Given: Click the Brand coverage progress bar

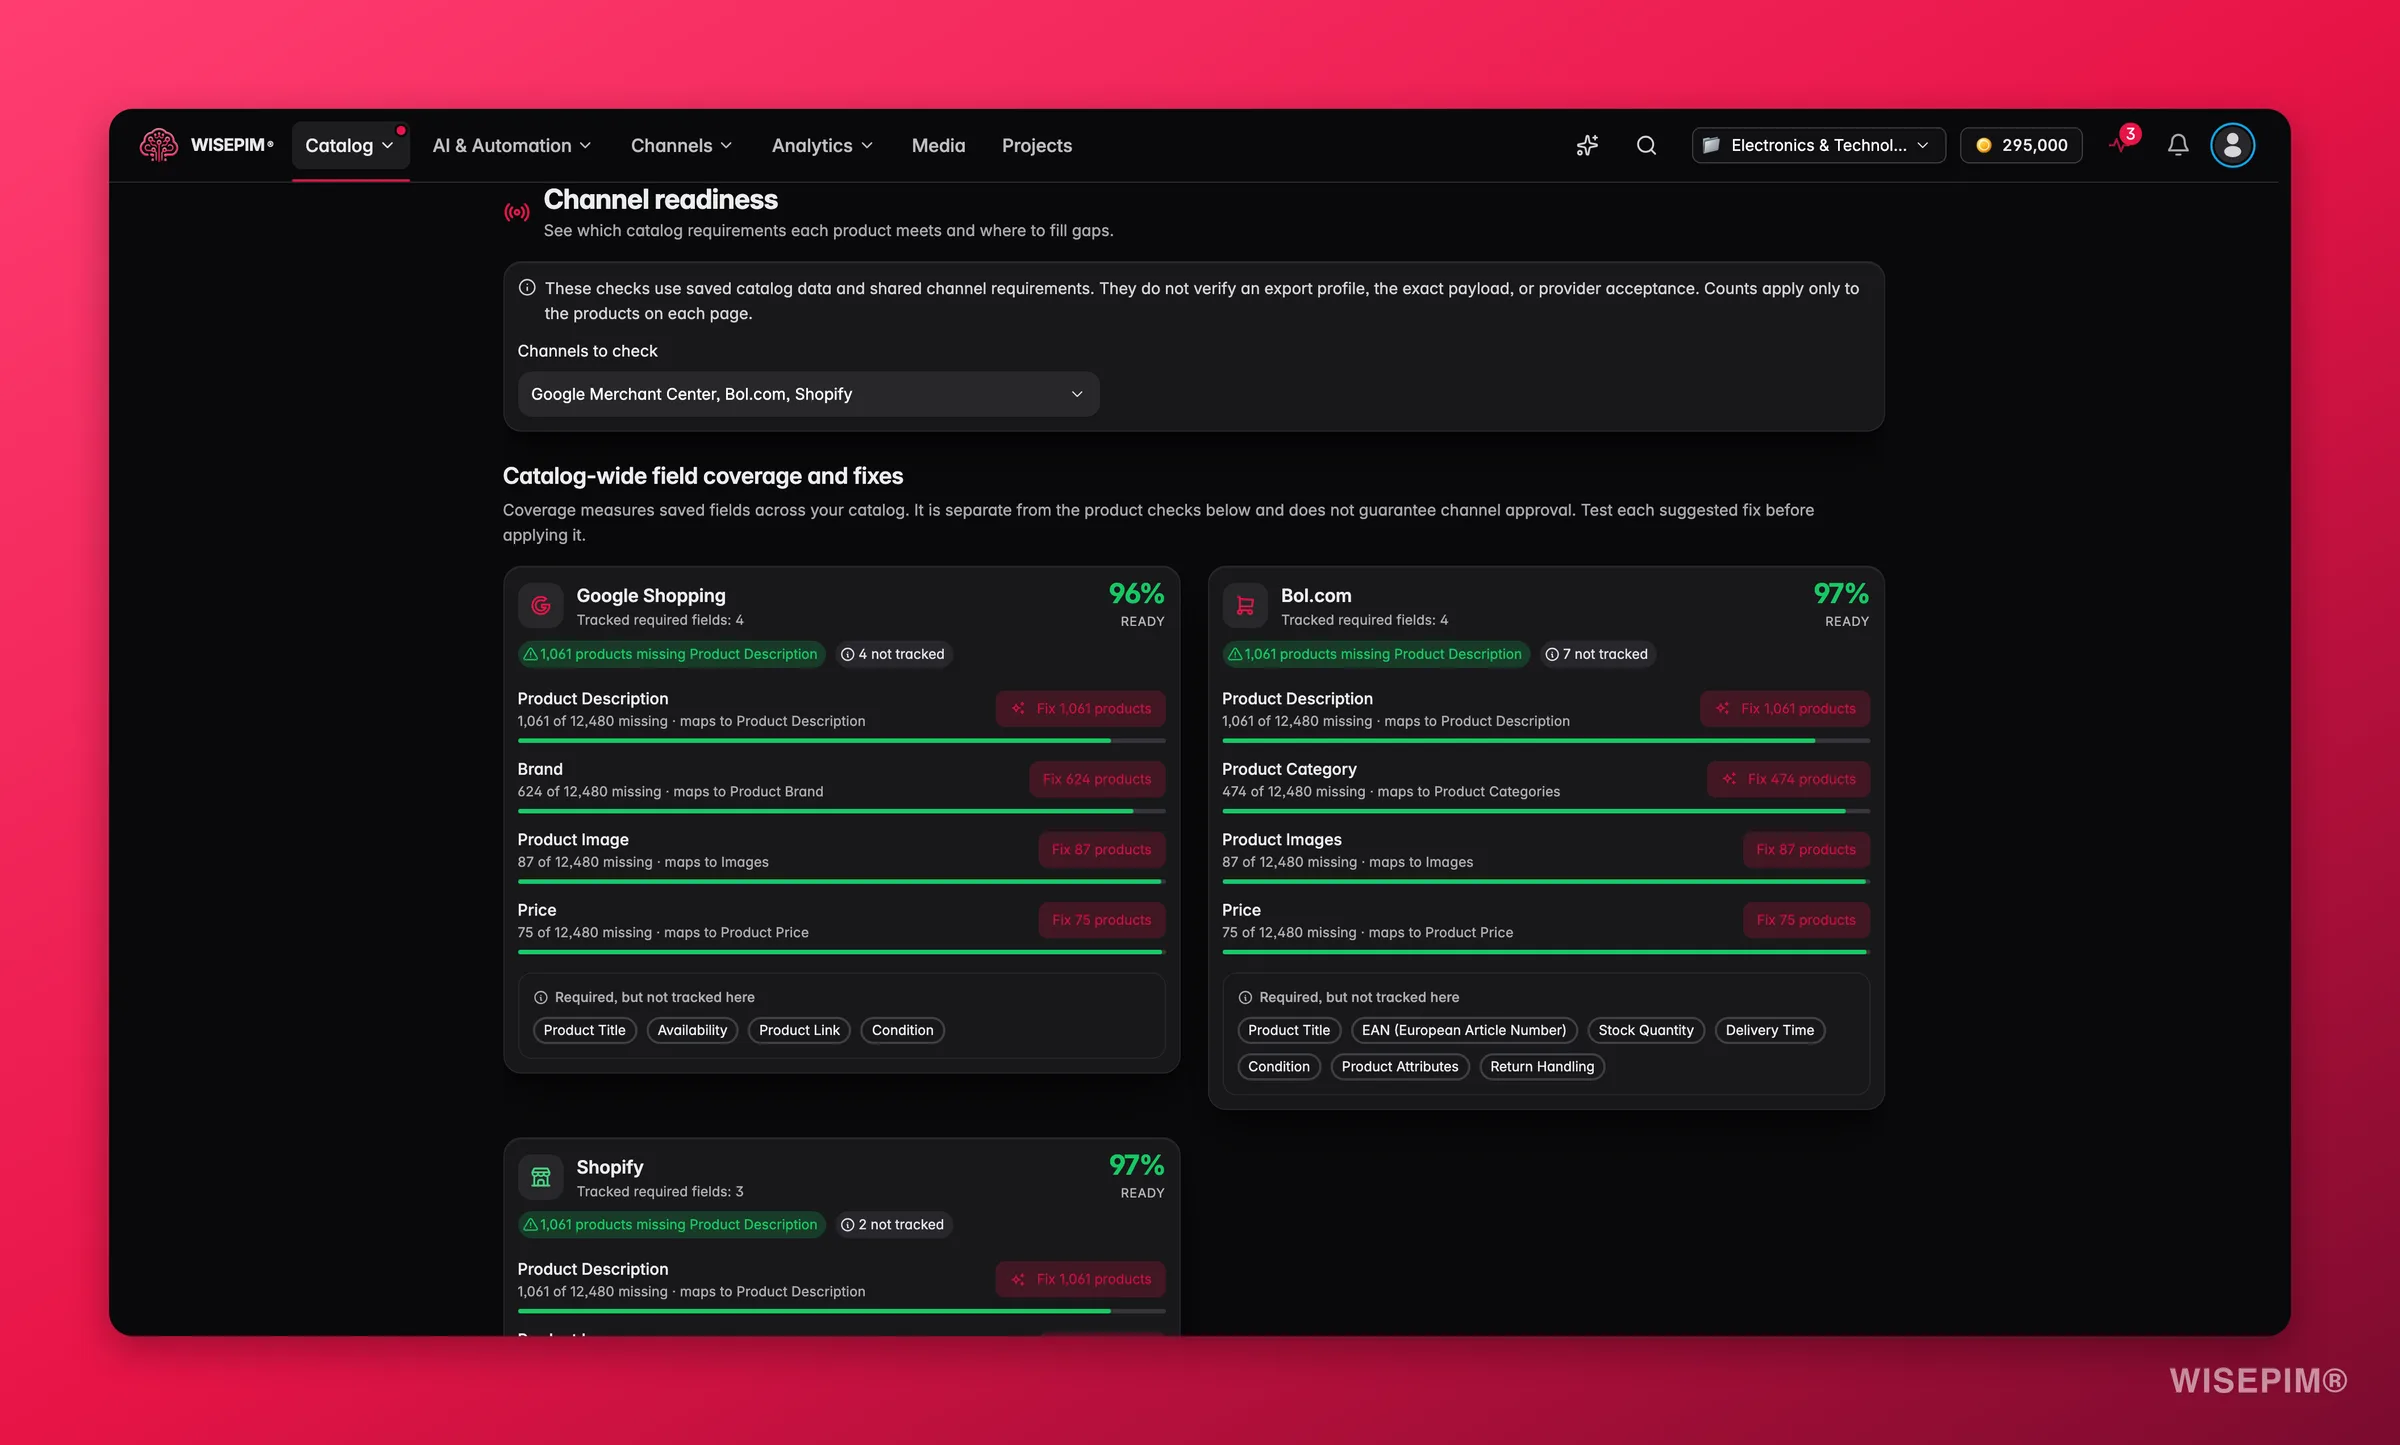Looking at the screenshot, I should point(841,811).
